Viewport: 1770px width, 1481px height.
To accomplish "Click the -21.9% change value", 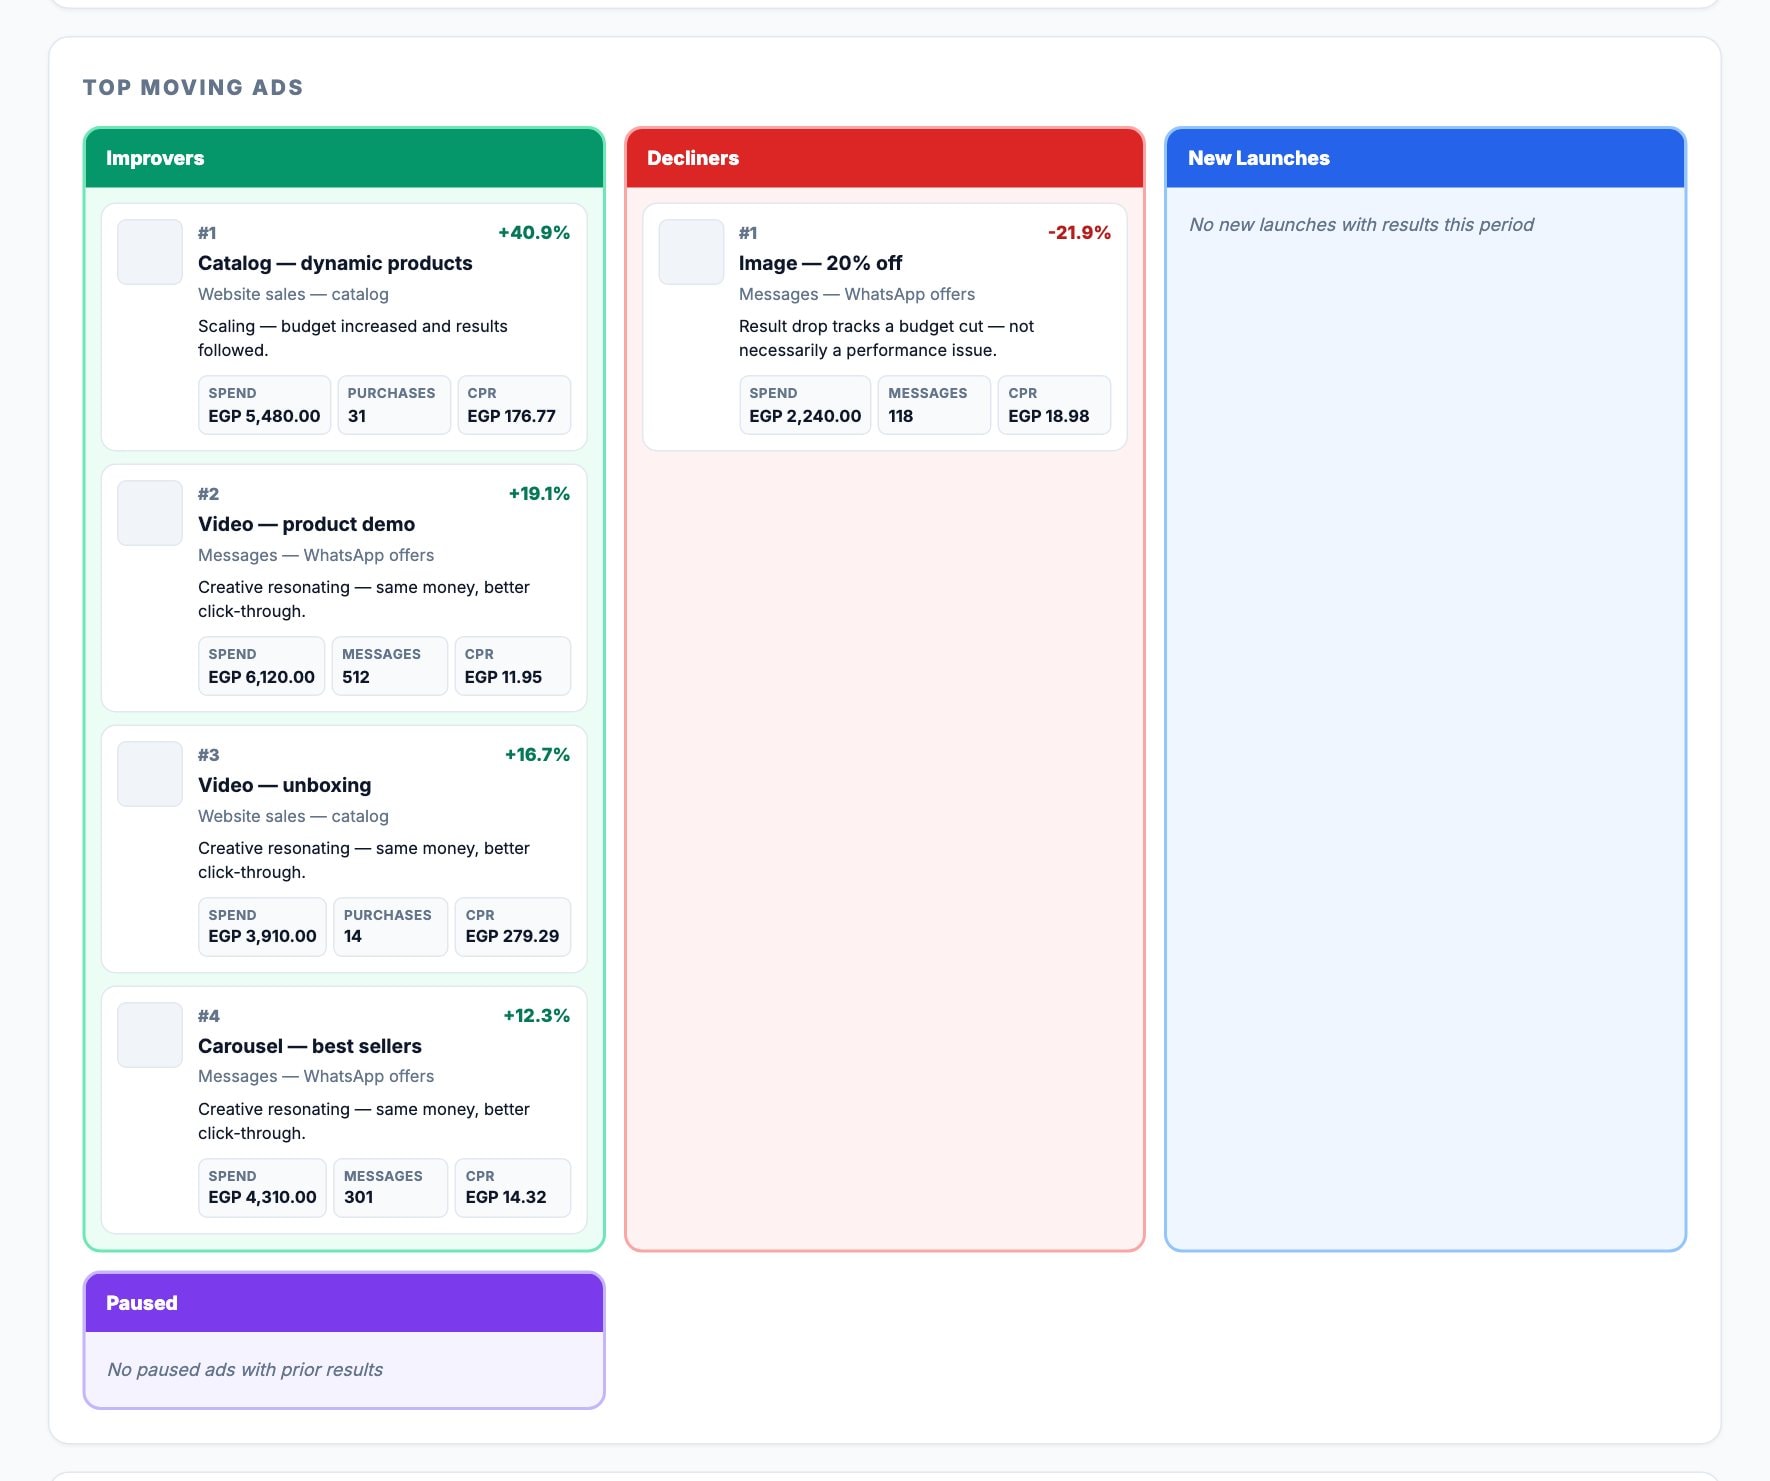I will coord(1079,233).
